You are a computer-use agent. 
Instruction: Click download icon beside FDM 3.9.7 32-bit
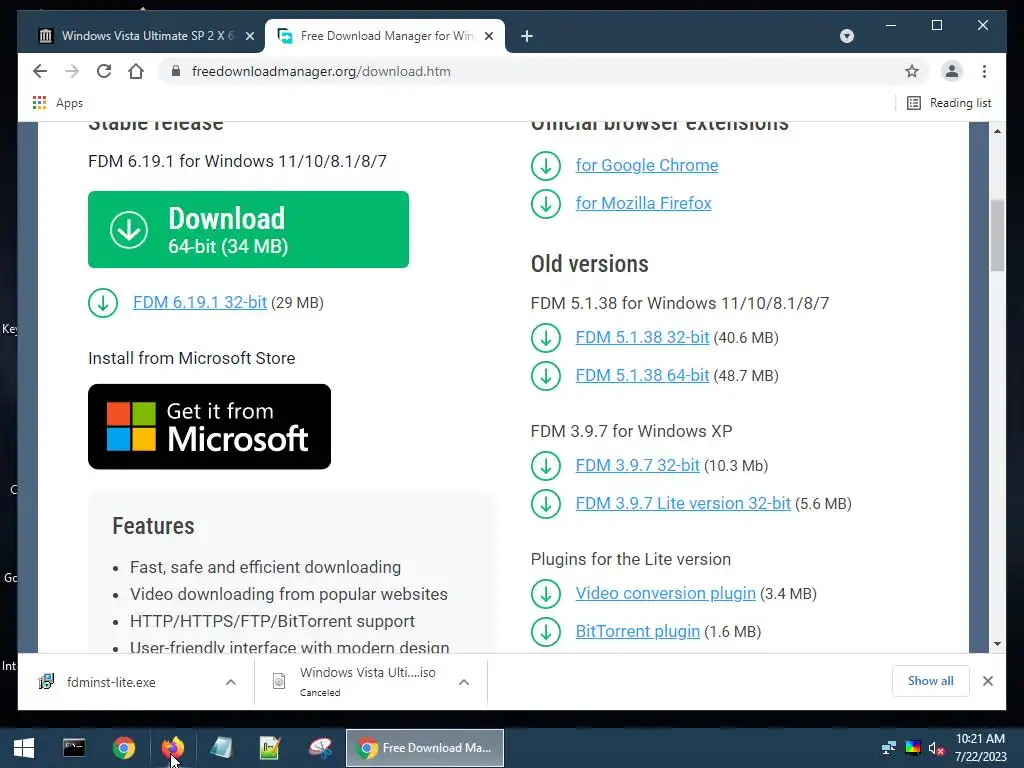tap(546, 466)
